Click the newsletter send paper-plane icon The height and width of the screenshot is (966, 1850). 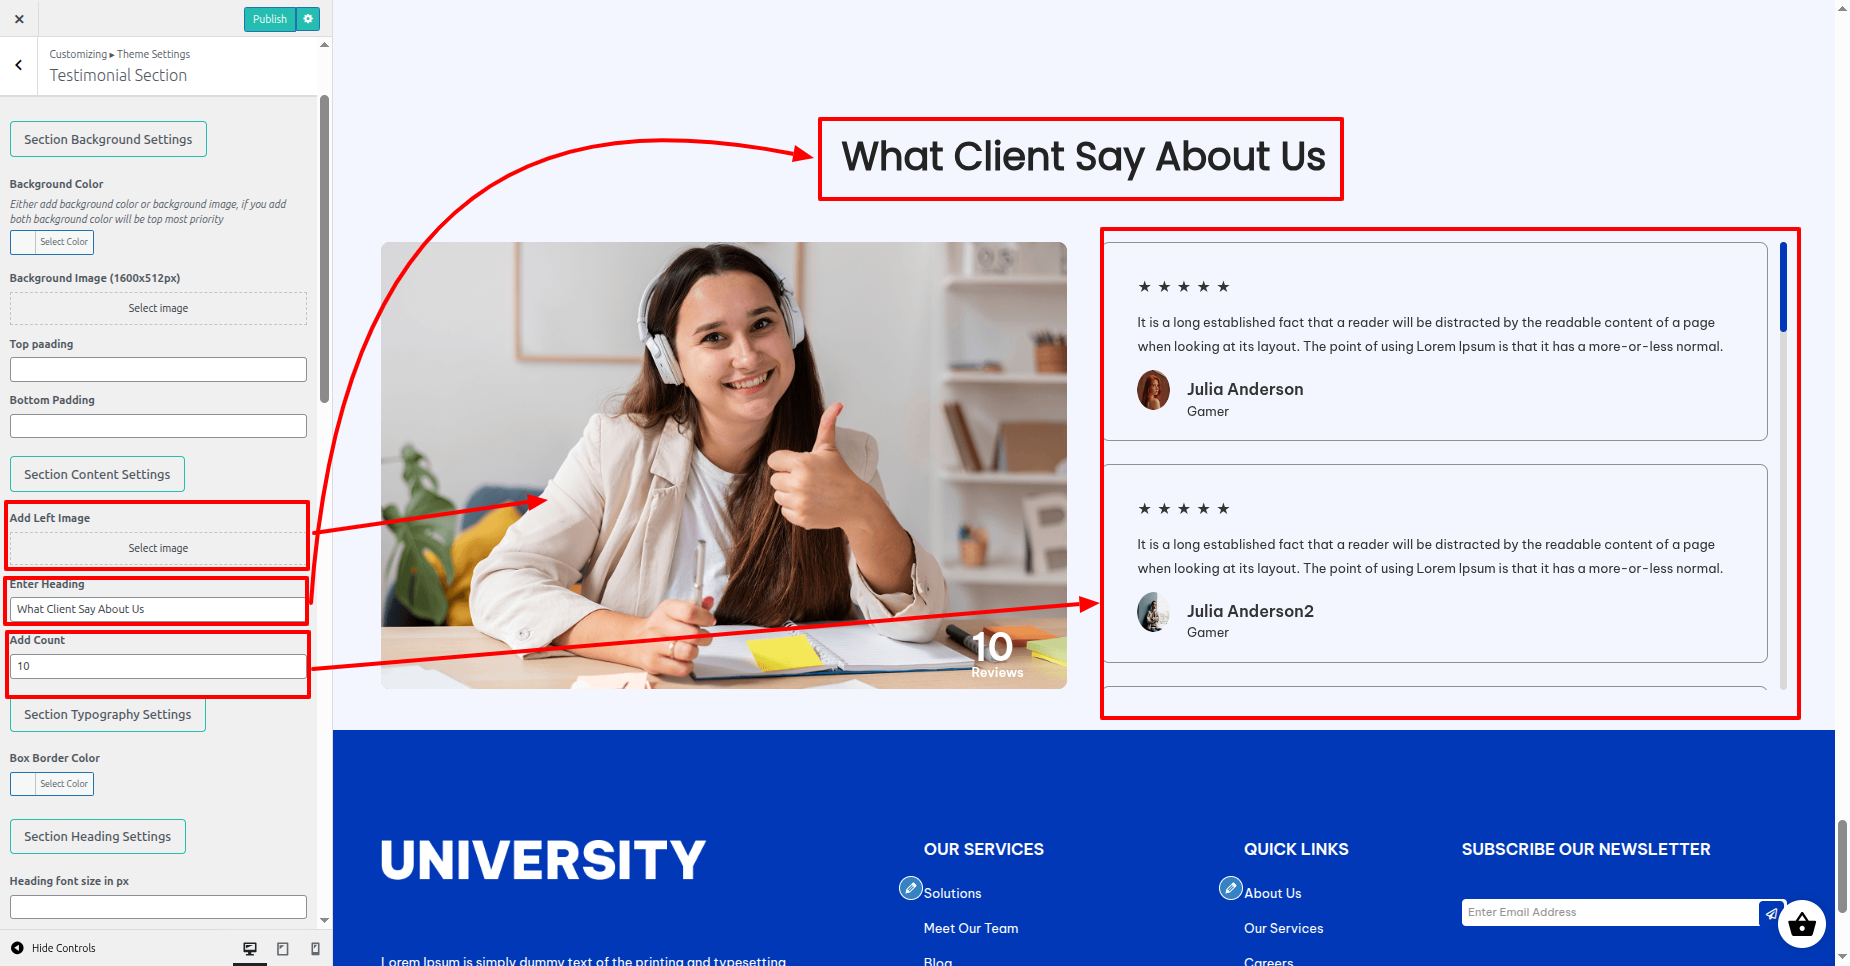point(1771,913)
